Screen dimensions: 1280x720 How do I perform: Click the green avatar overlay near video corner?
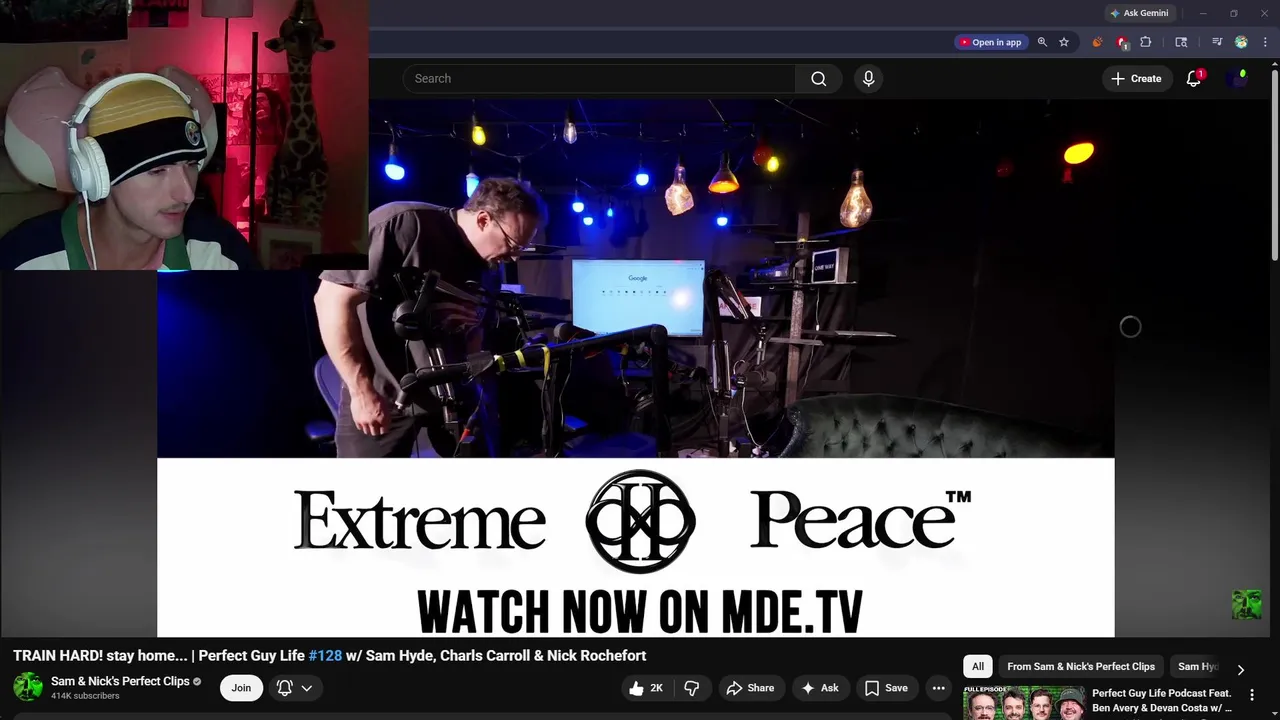(1246, 604)
